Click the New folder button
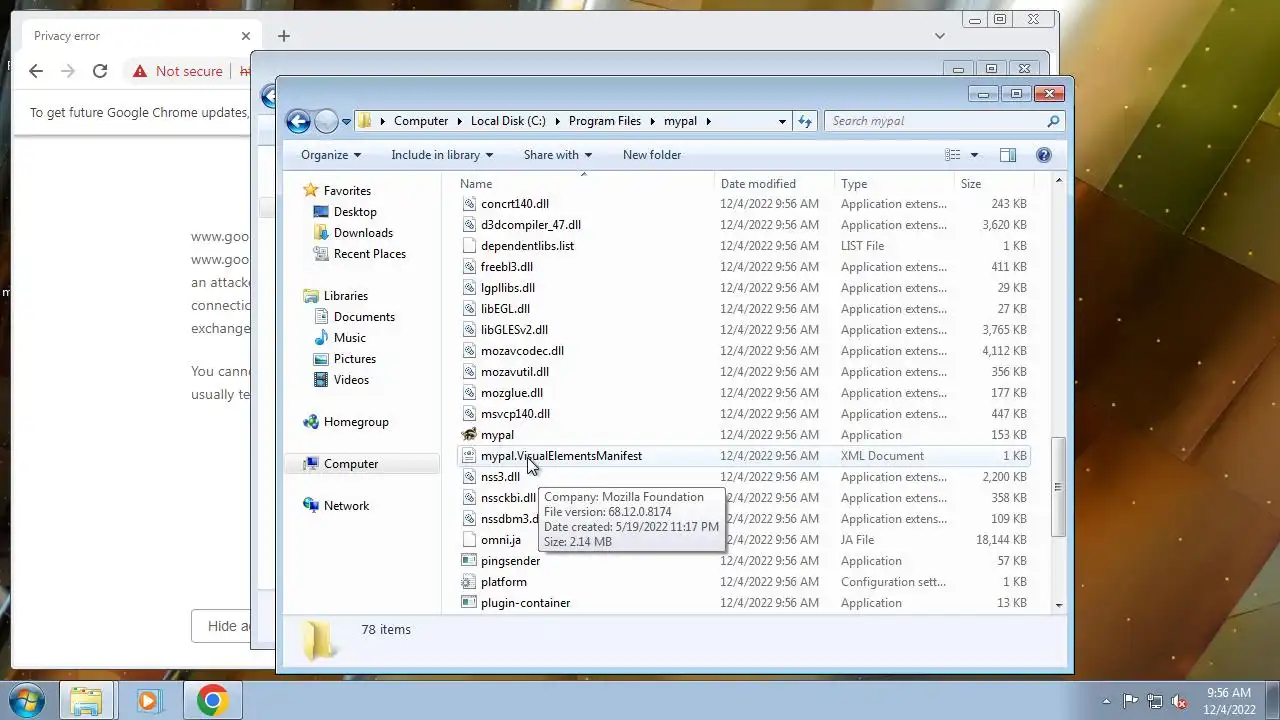The height and width of the screenshot is (720, 1280). 652,155
